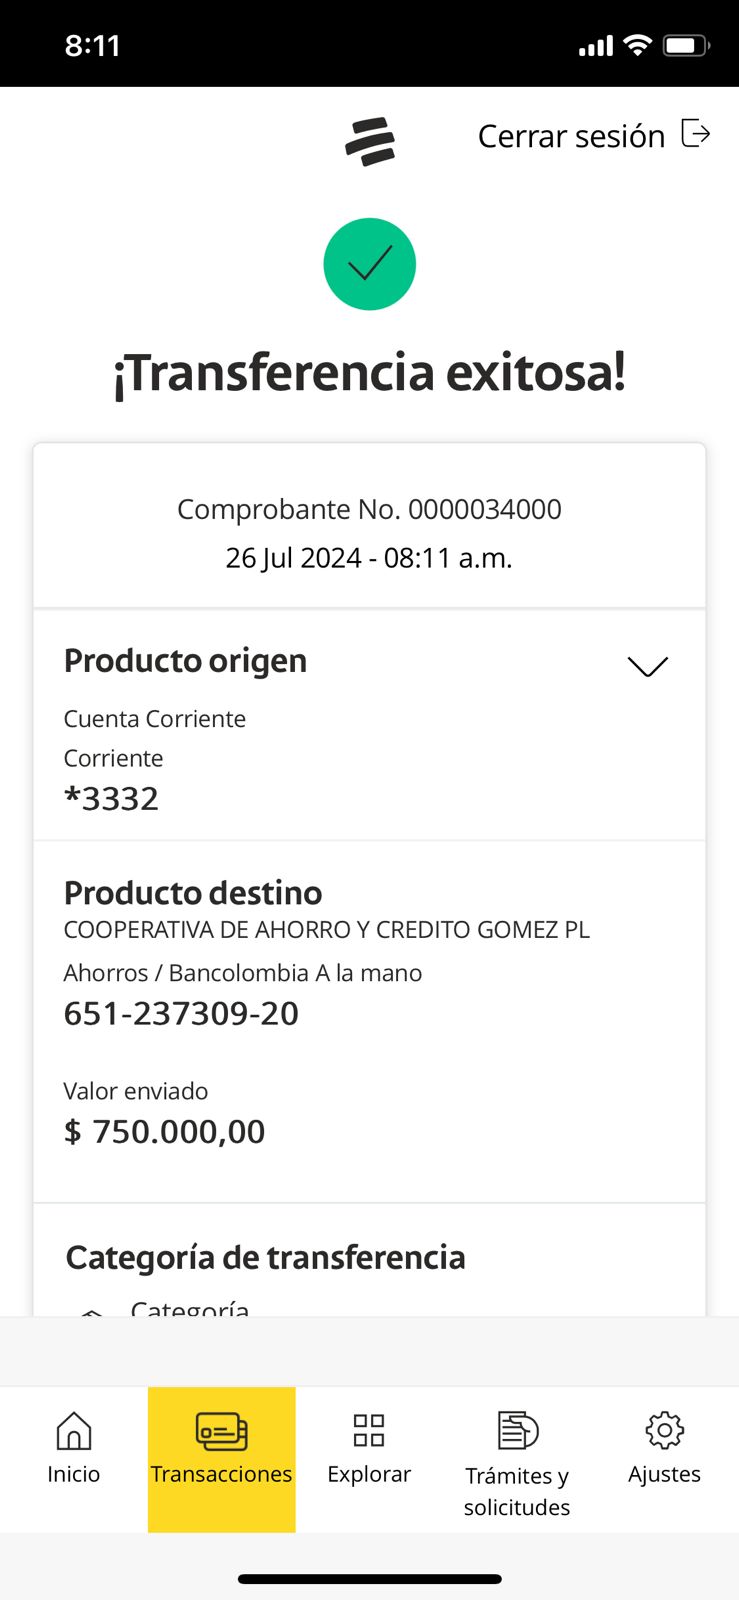Collapse the Producto origen chevron
Screen dimensions: 739x1600
[647, 666]
